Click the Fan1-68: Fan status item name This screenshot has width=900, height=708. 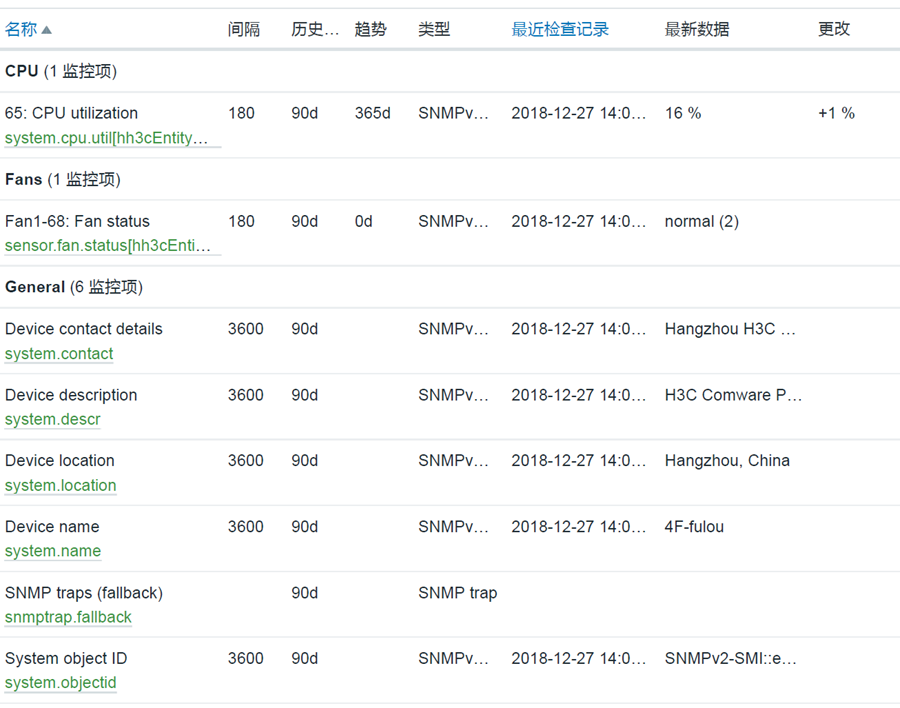tap(77, 221)
